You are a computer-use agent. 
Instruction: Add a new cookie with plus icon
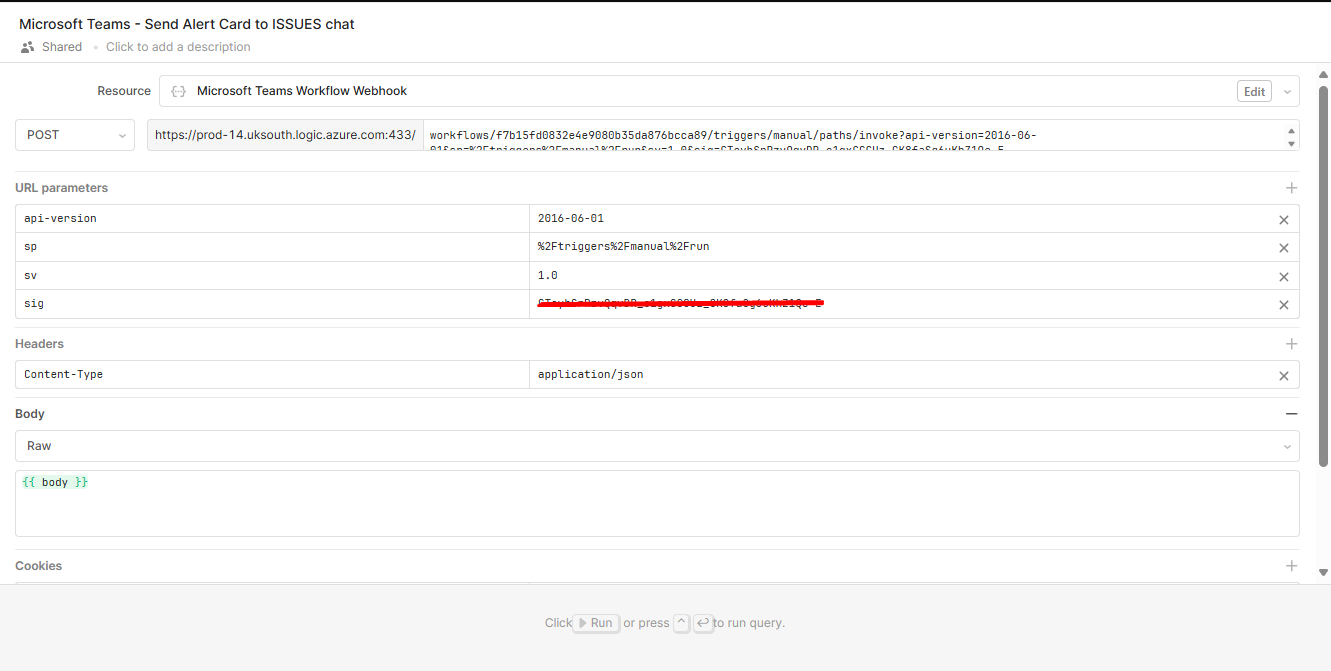tap(1291, 566)
